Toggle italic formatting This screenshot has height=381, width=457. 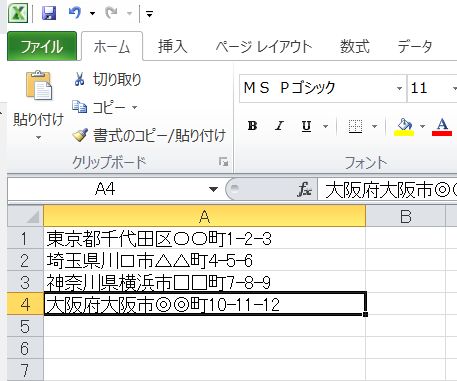279,126
